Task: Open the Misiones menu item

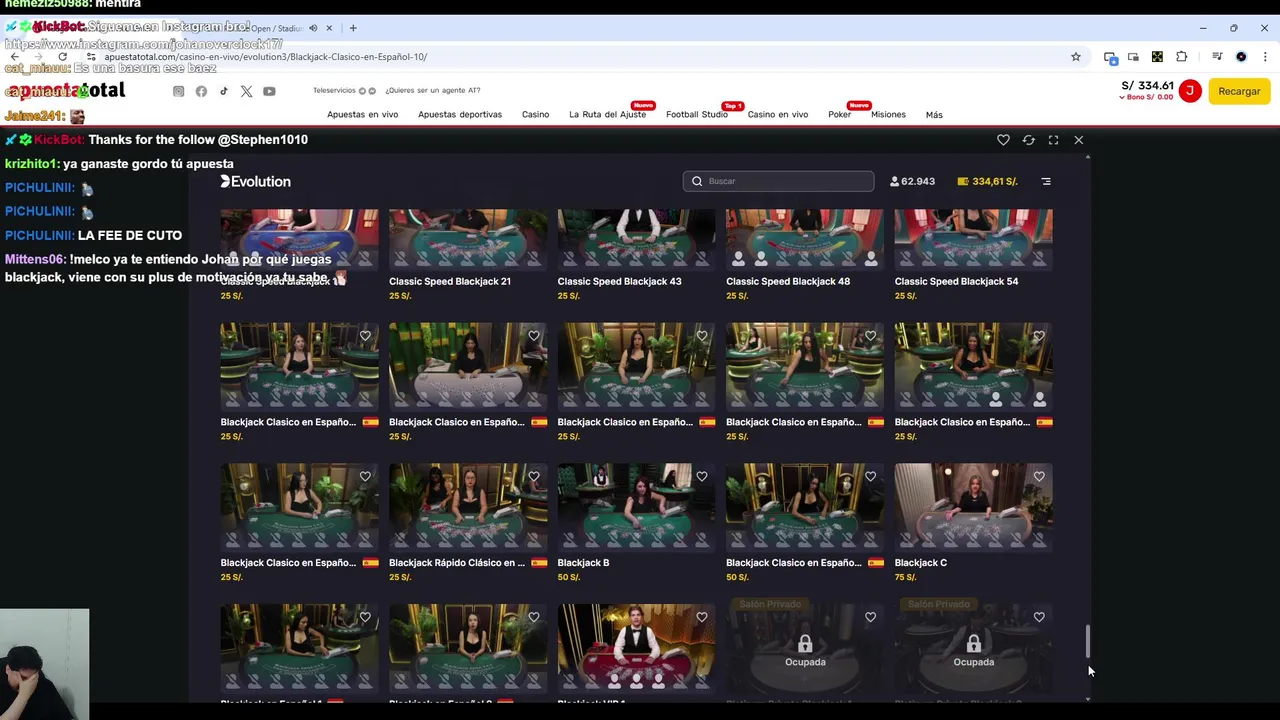Action: point(888,114)
